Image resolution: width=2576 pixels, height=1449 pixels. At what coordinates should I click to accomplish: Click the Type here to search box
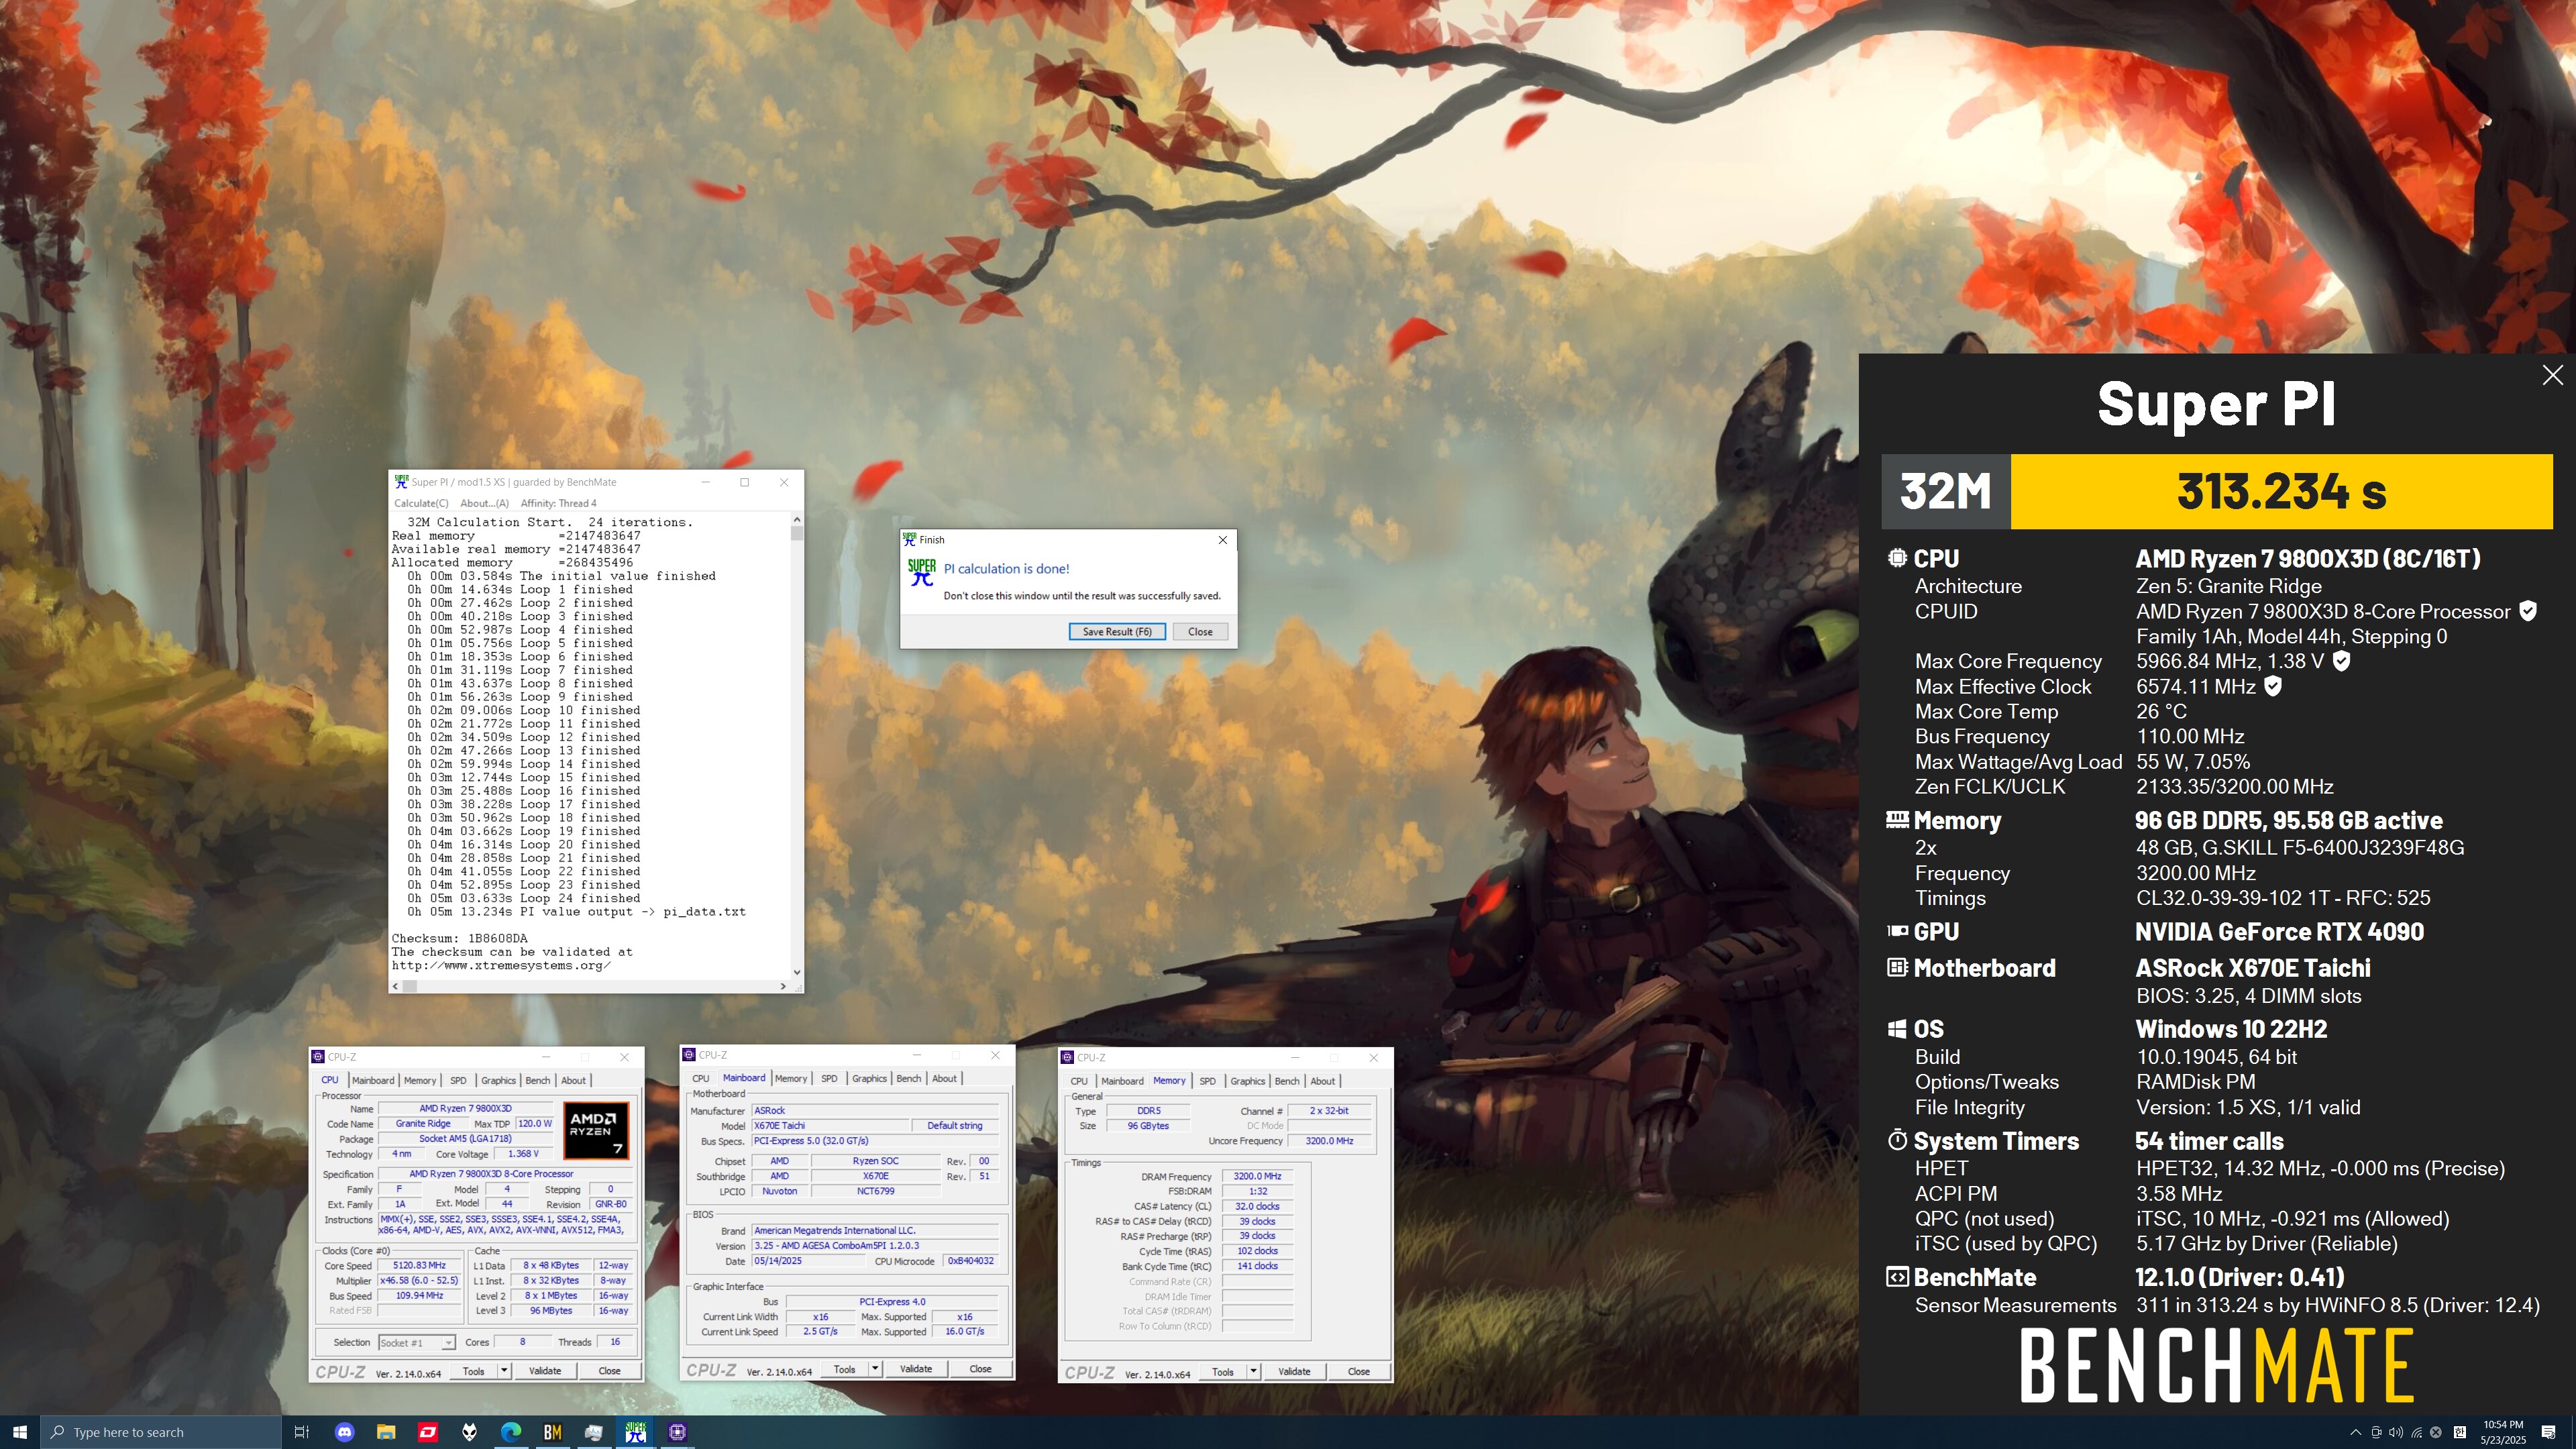click(161, 1432)
